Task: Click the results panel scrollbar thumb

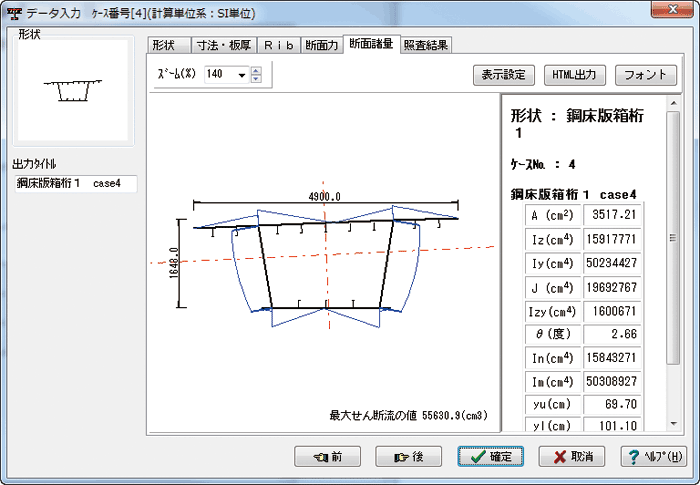Action: [x=674, y=238]
